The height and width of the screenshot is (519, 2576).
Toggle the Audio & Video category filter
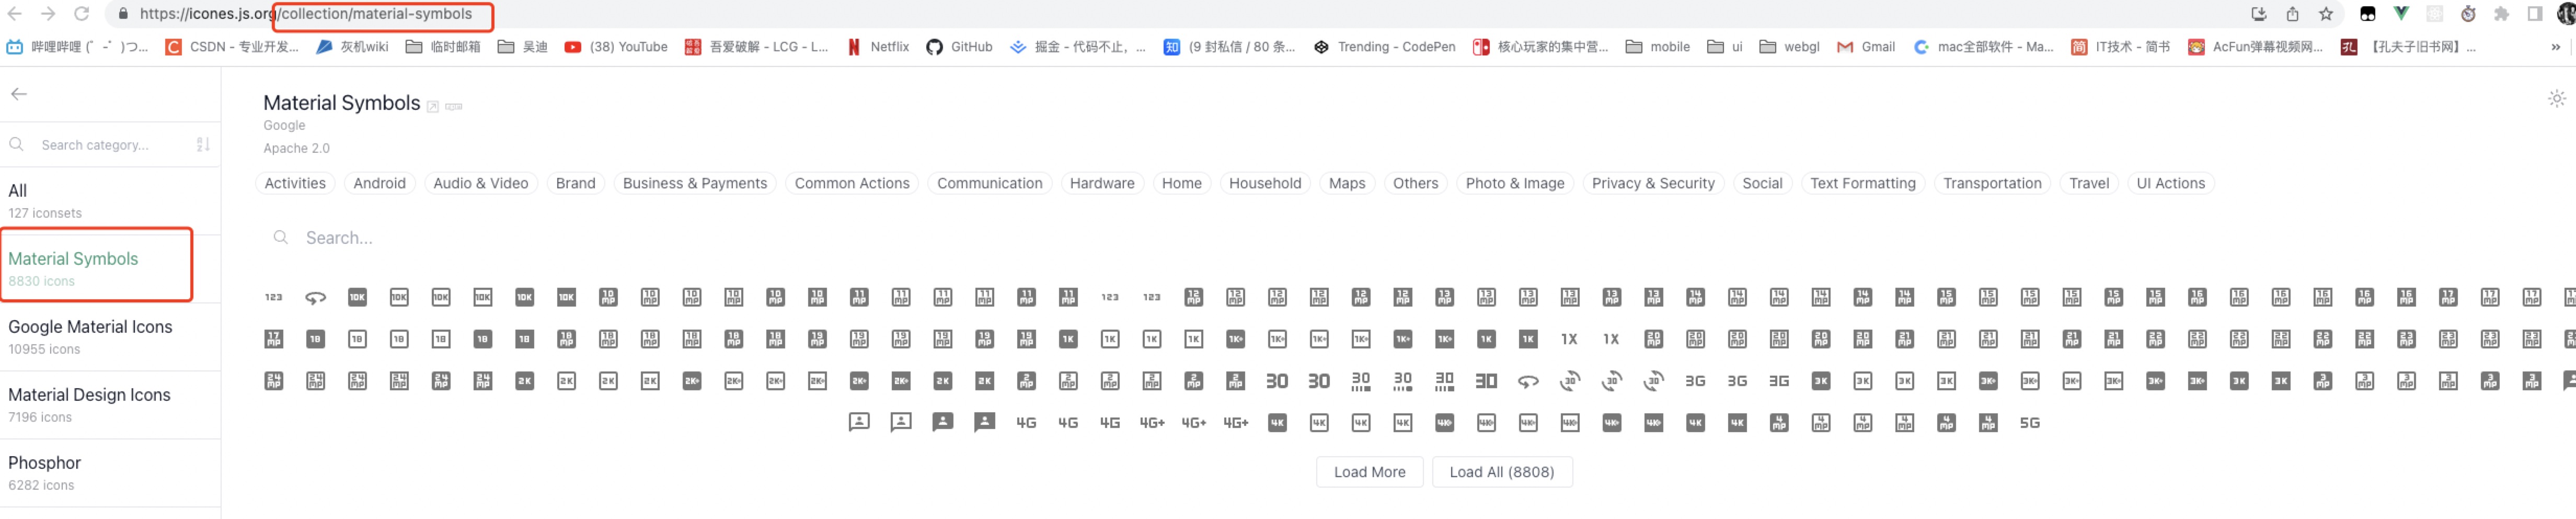(481, 183)
